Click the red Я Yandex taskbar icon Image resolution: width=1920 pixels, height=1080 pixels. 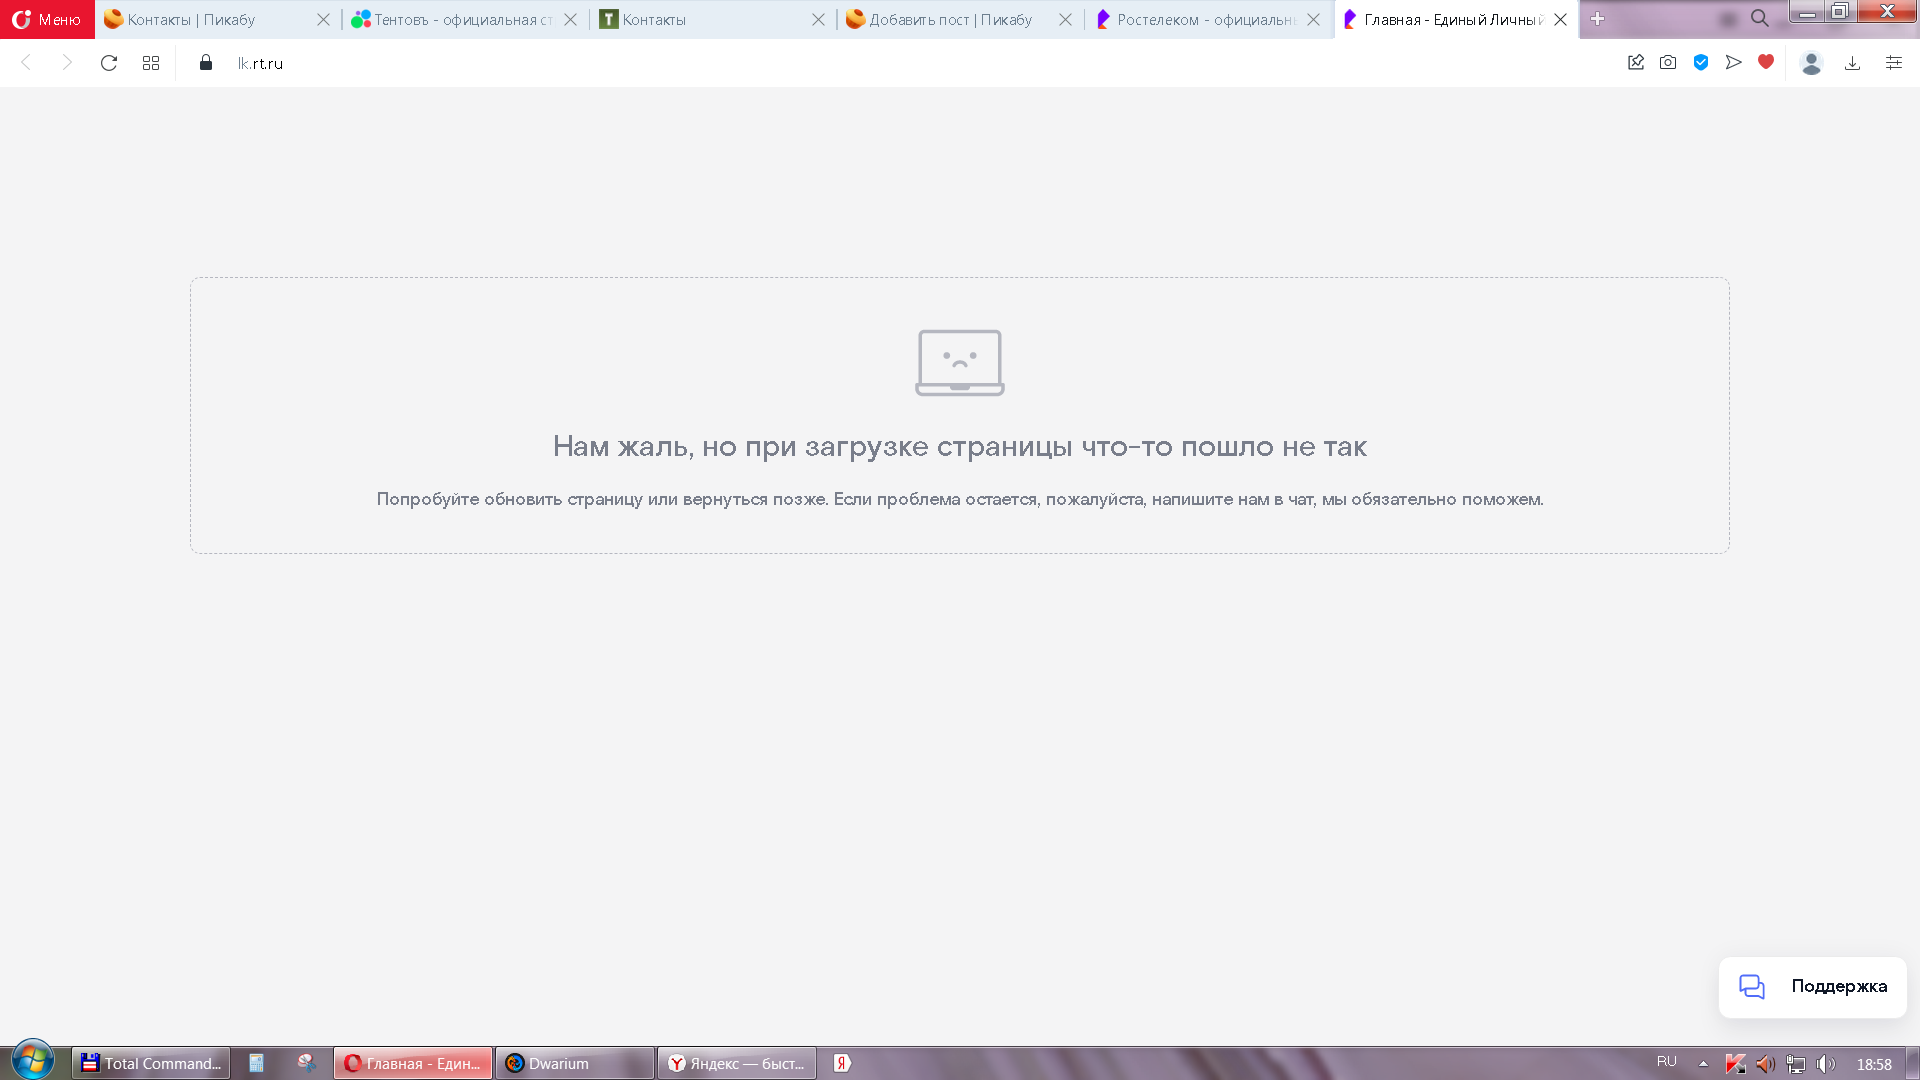click(x=843, y=1063)
